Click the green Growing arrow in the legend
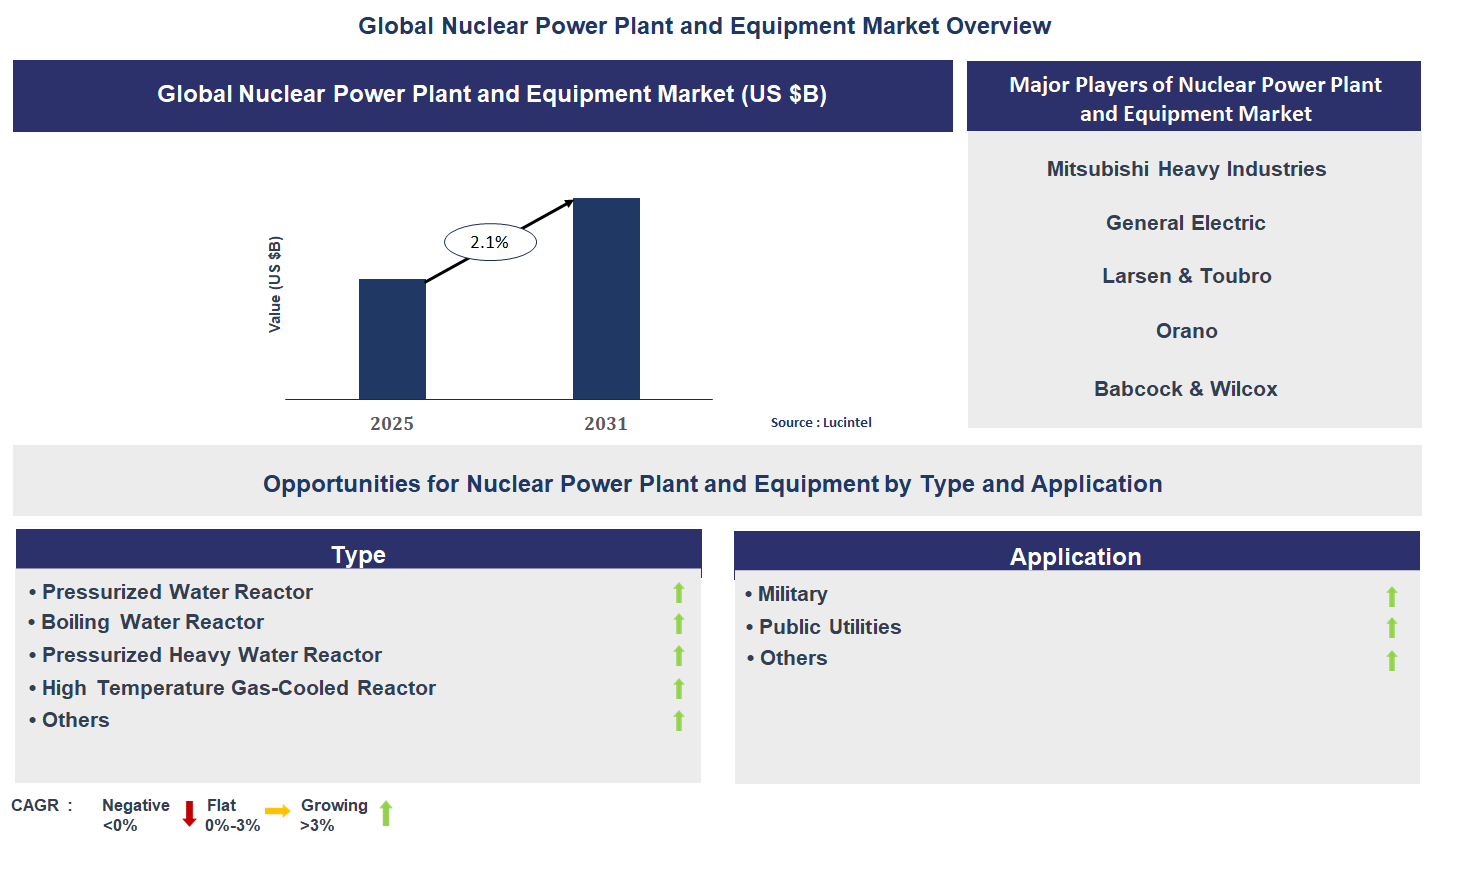Viewport: 1473px width, 872px height. (387, 813)
